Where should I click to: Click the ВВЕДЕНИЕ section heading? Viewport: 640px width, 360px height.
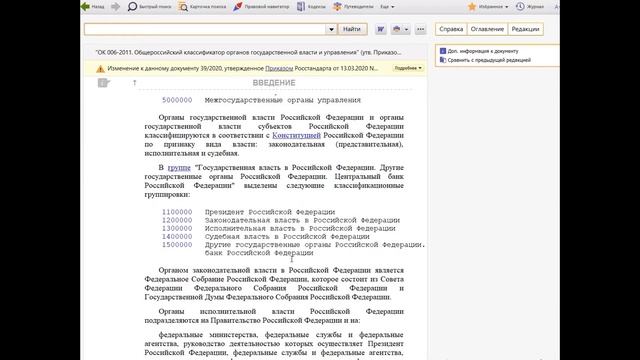(x=274, y=82)
